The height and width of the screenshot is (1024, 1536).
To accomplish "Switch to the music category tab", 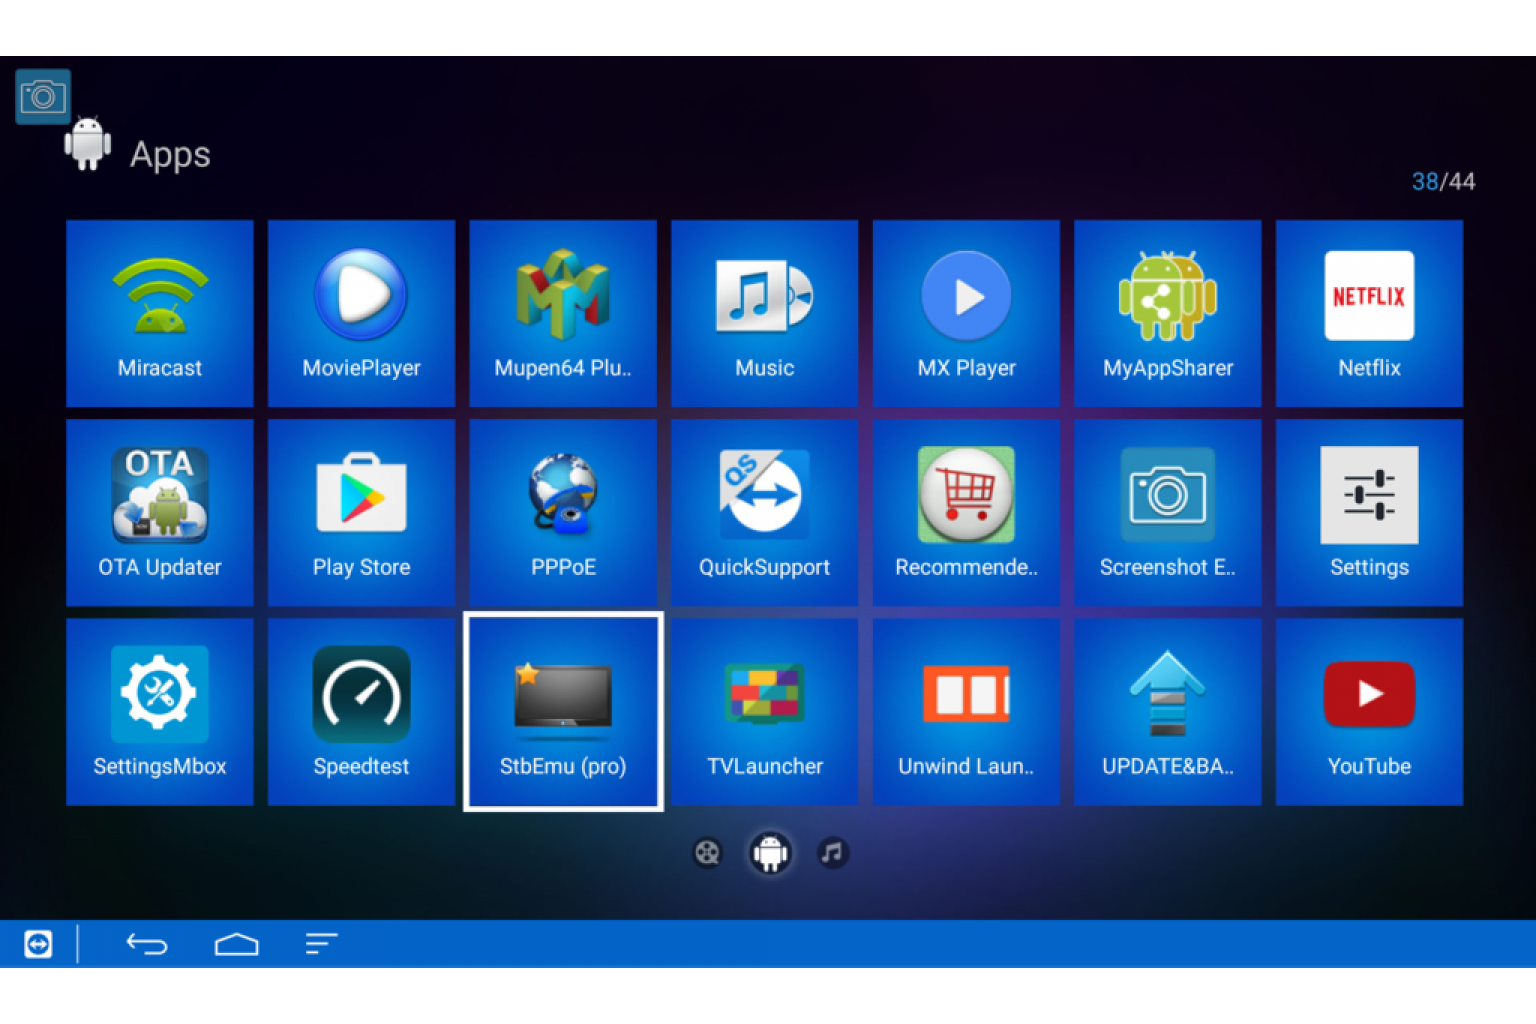I will point(832,853).
